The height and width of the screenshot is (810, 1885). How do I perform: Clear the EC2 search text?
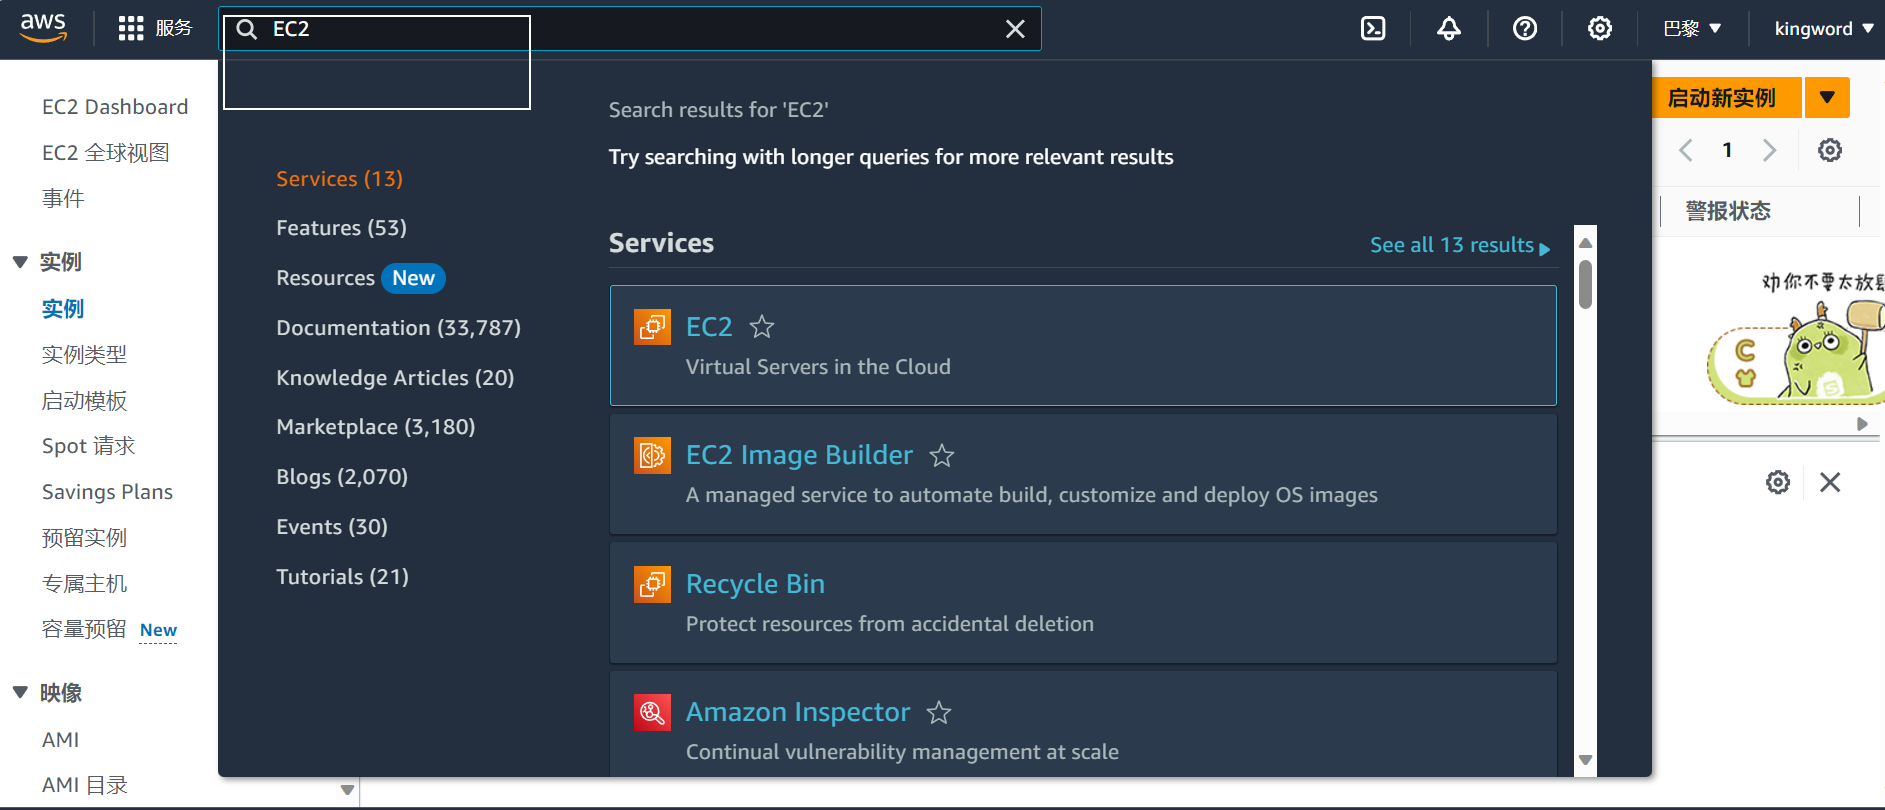point(1015,29)
